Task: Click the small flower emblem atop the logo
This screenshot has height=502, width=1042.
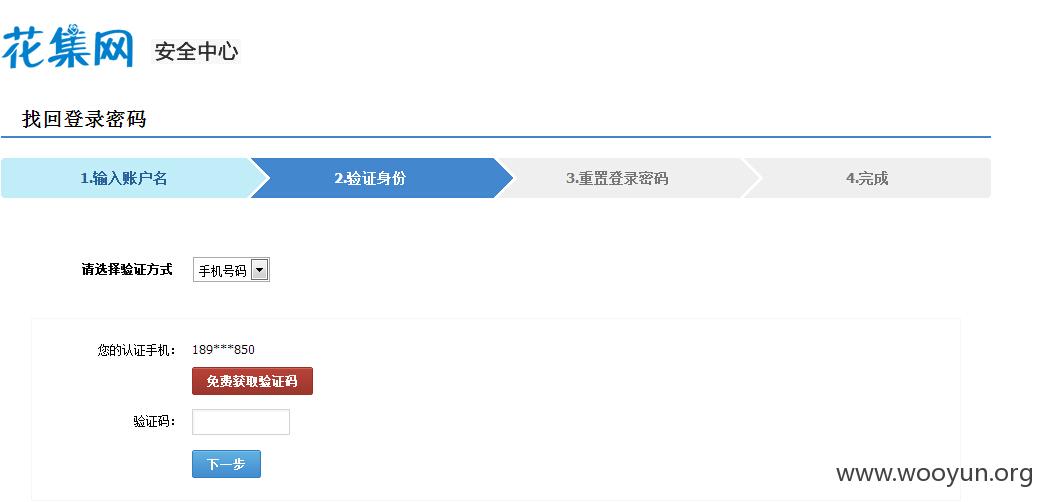Action: click(75, 29)
